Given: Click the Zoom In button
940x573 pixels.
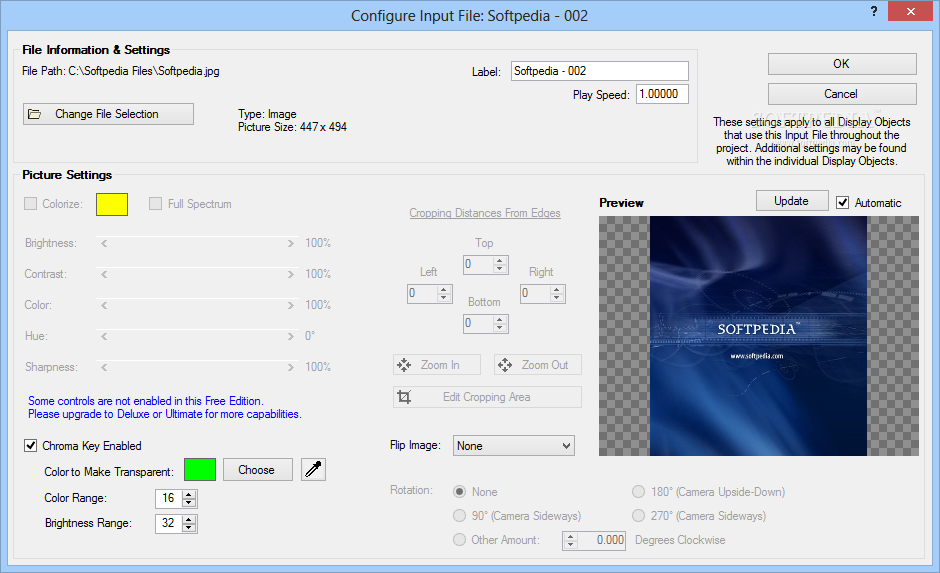Looking at the screenshot, I should tap(436, 364).
